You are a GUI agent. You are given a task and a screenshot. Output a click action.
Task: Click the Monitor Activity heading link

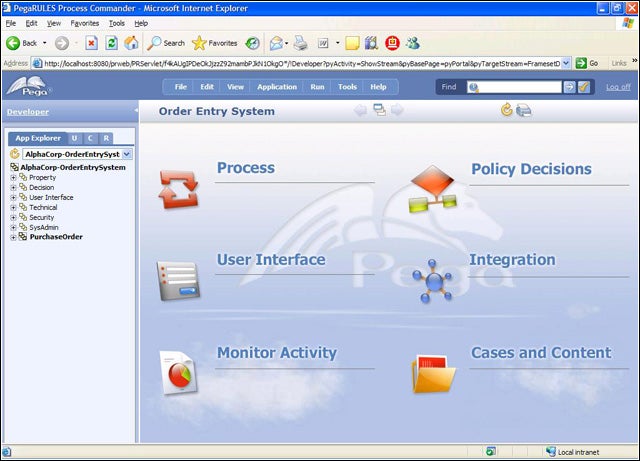[x=277, y=352]
